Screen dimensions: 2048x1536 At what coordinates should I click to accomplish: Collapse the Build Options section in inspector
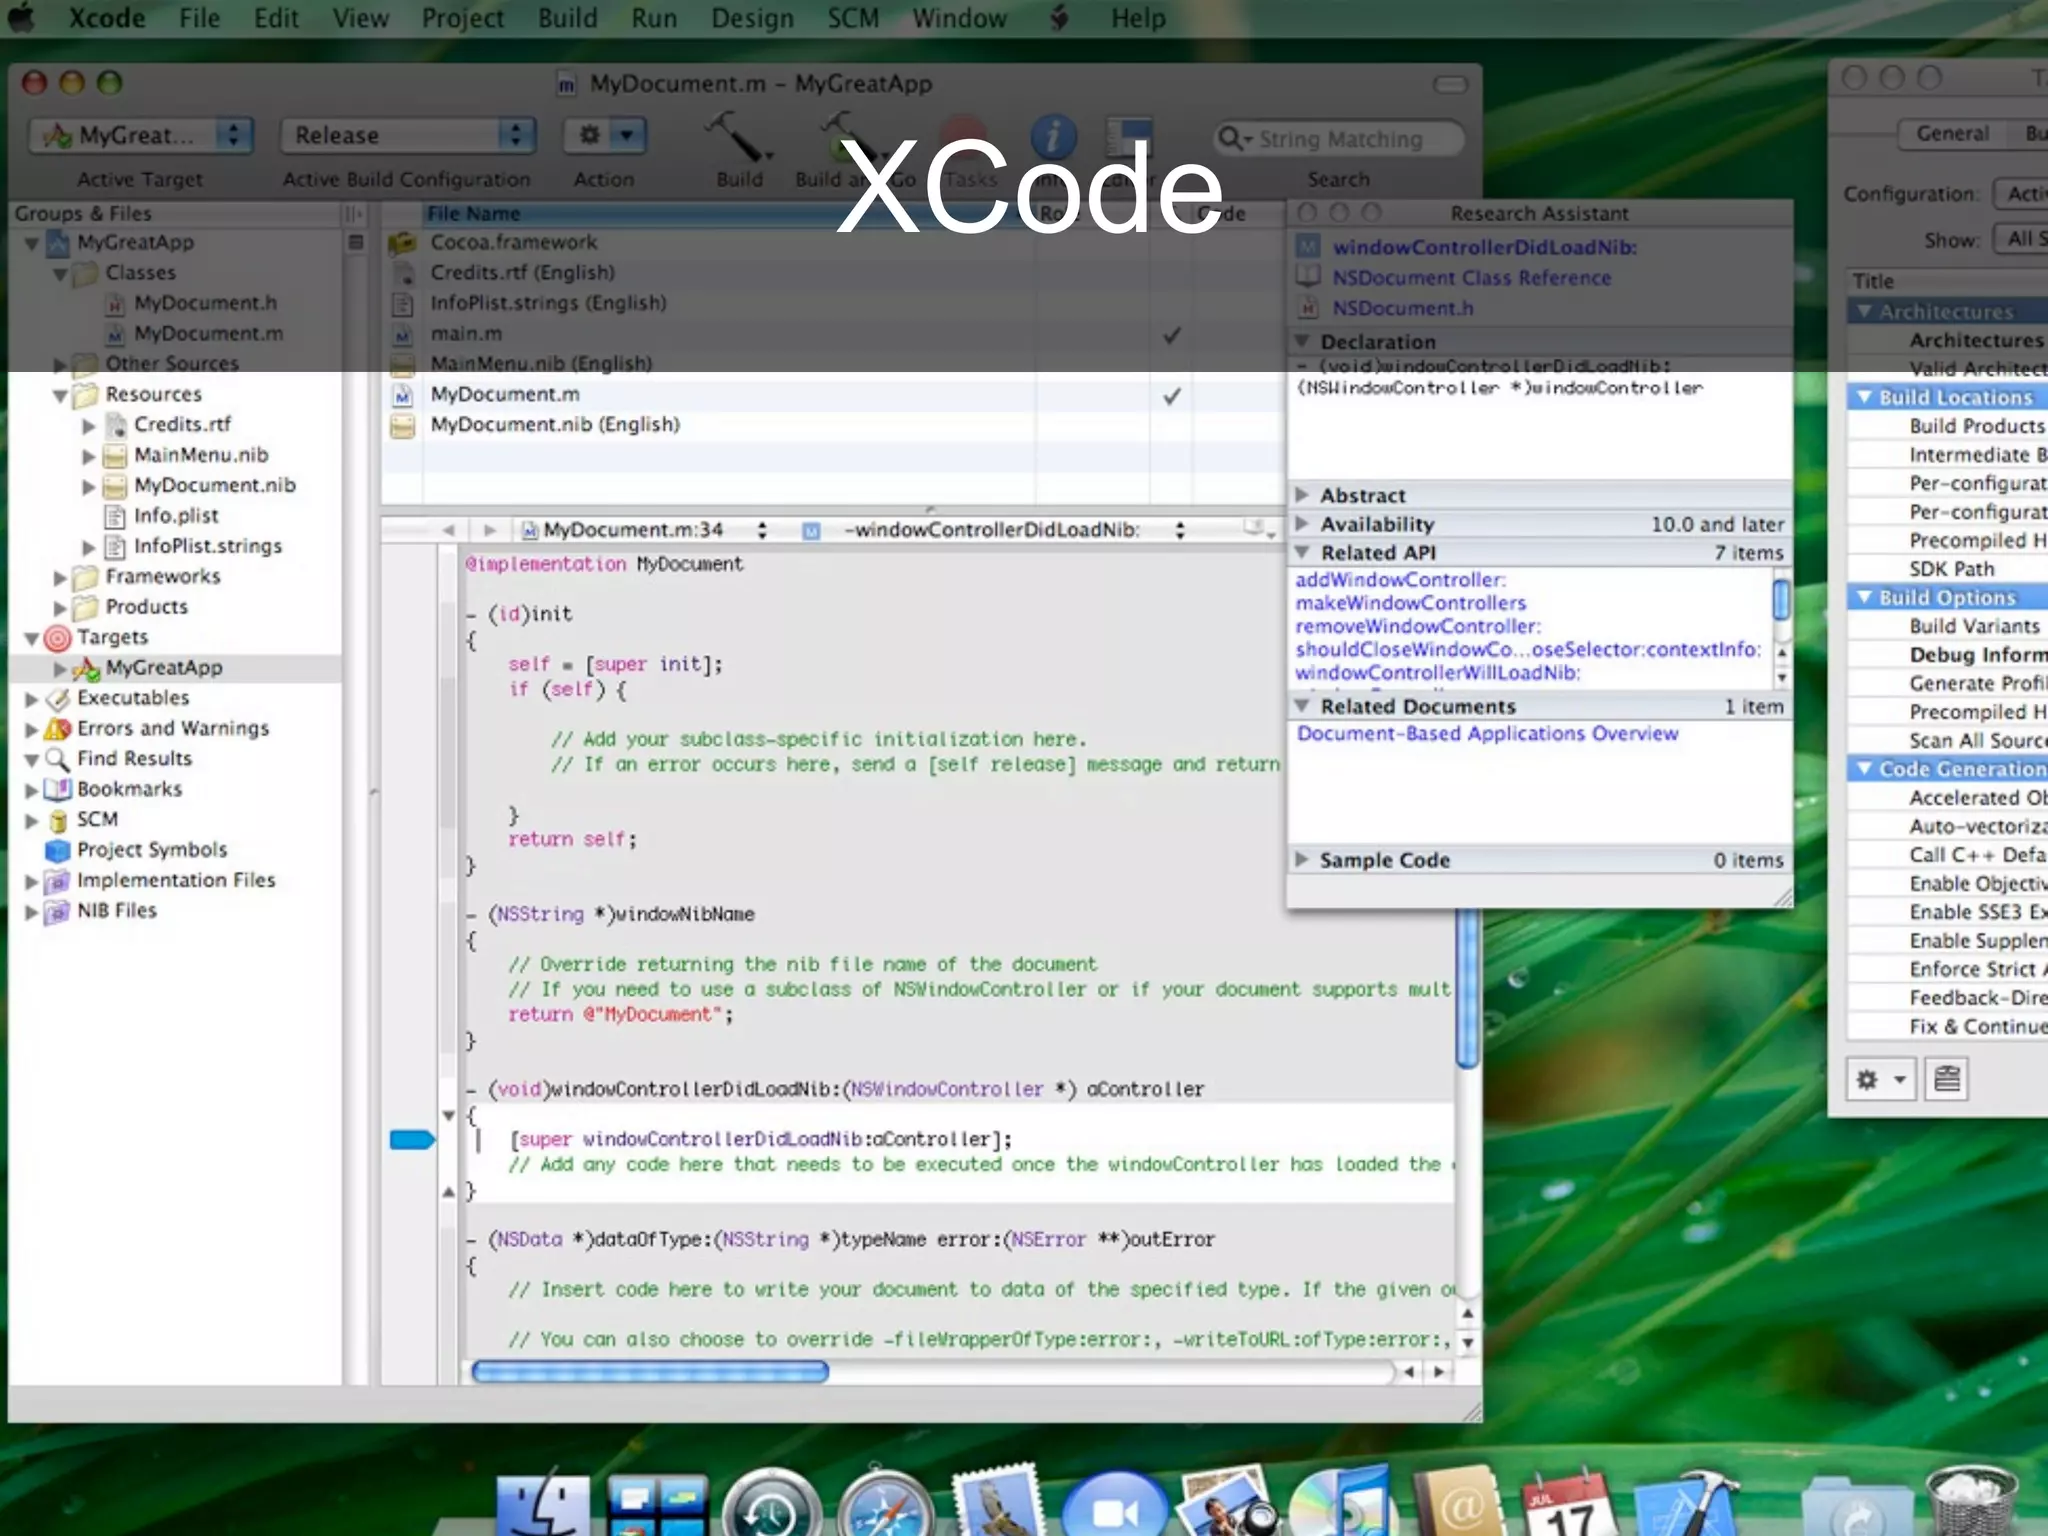point(1864,597)
